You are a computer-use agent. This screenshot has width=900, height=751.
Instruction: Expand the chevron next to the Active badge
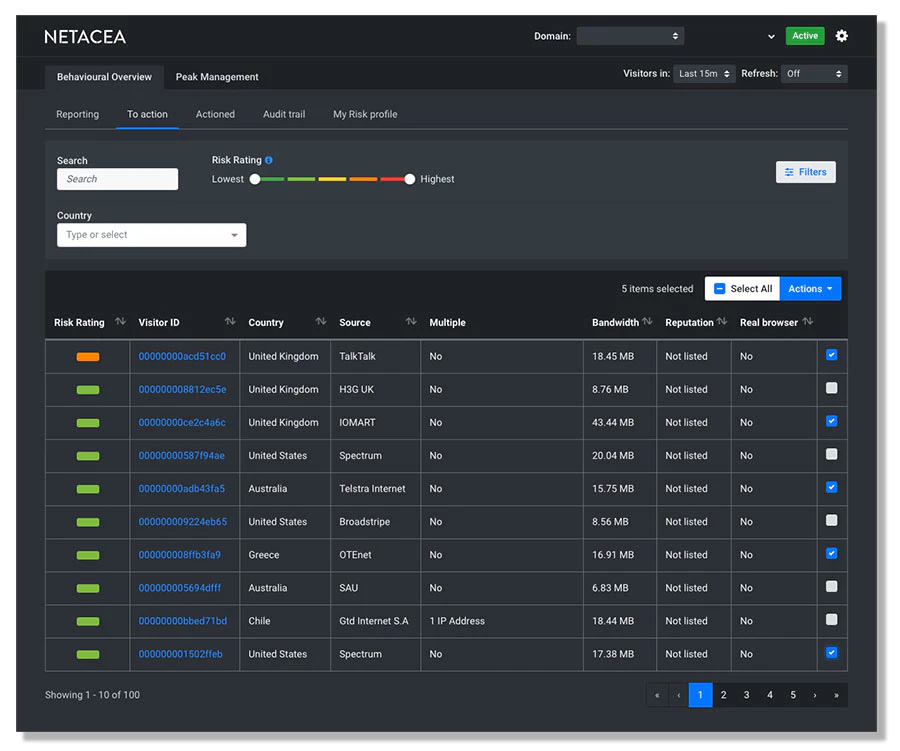point(768,36)
